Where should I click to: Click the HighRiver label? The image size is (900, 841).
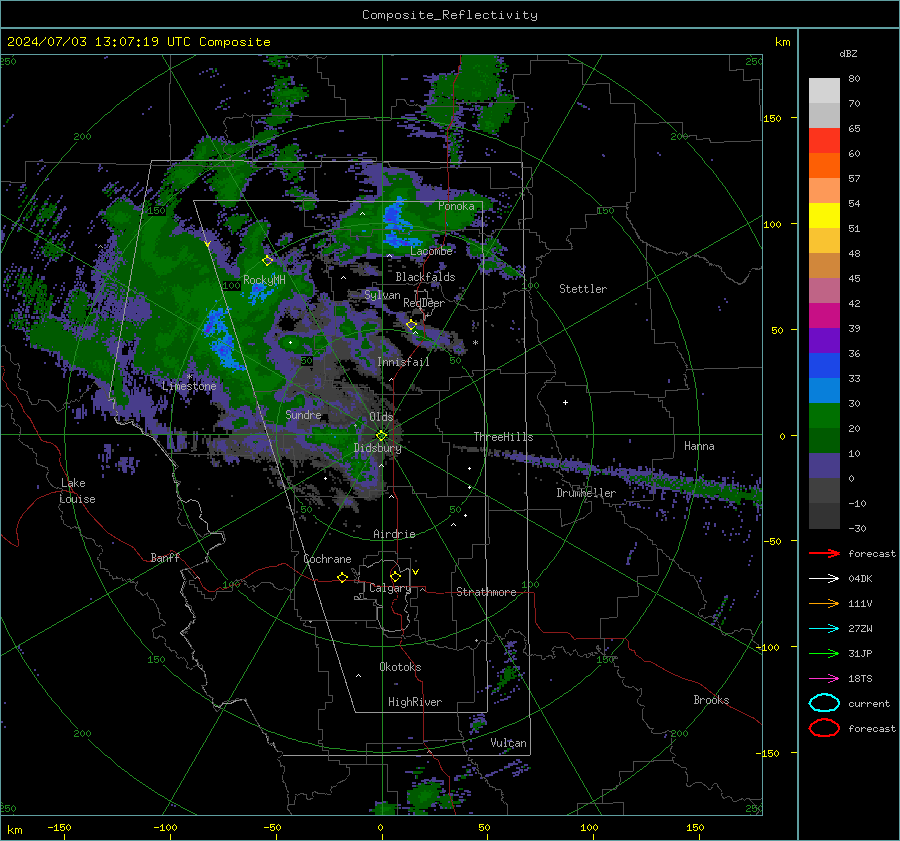[415, 702]
